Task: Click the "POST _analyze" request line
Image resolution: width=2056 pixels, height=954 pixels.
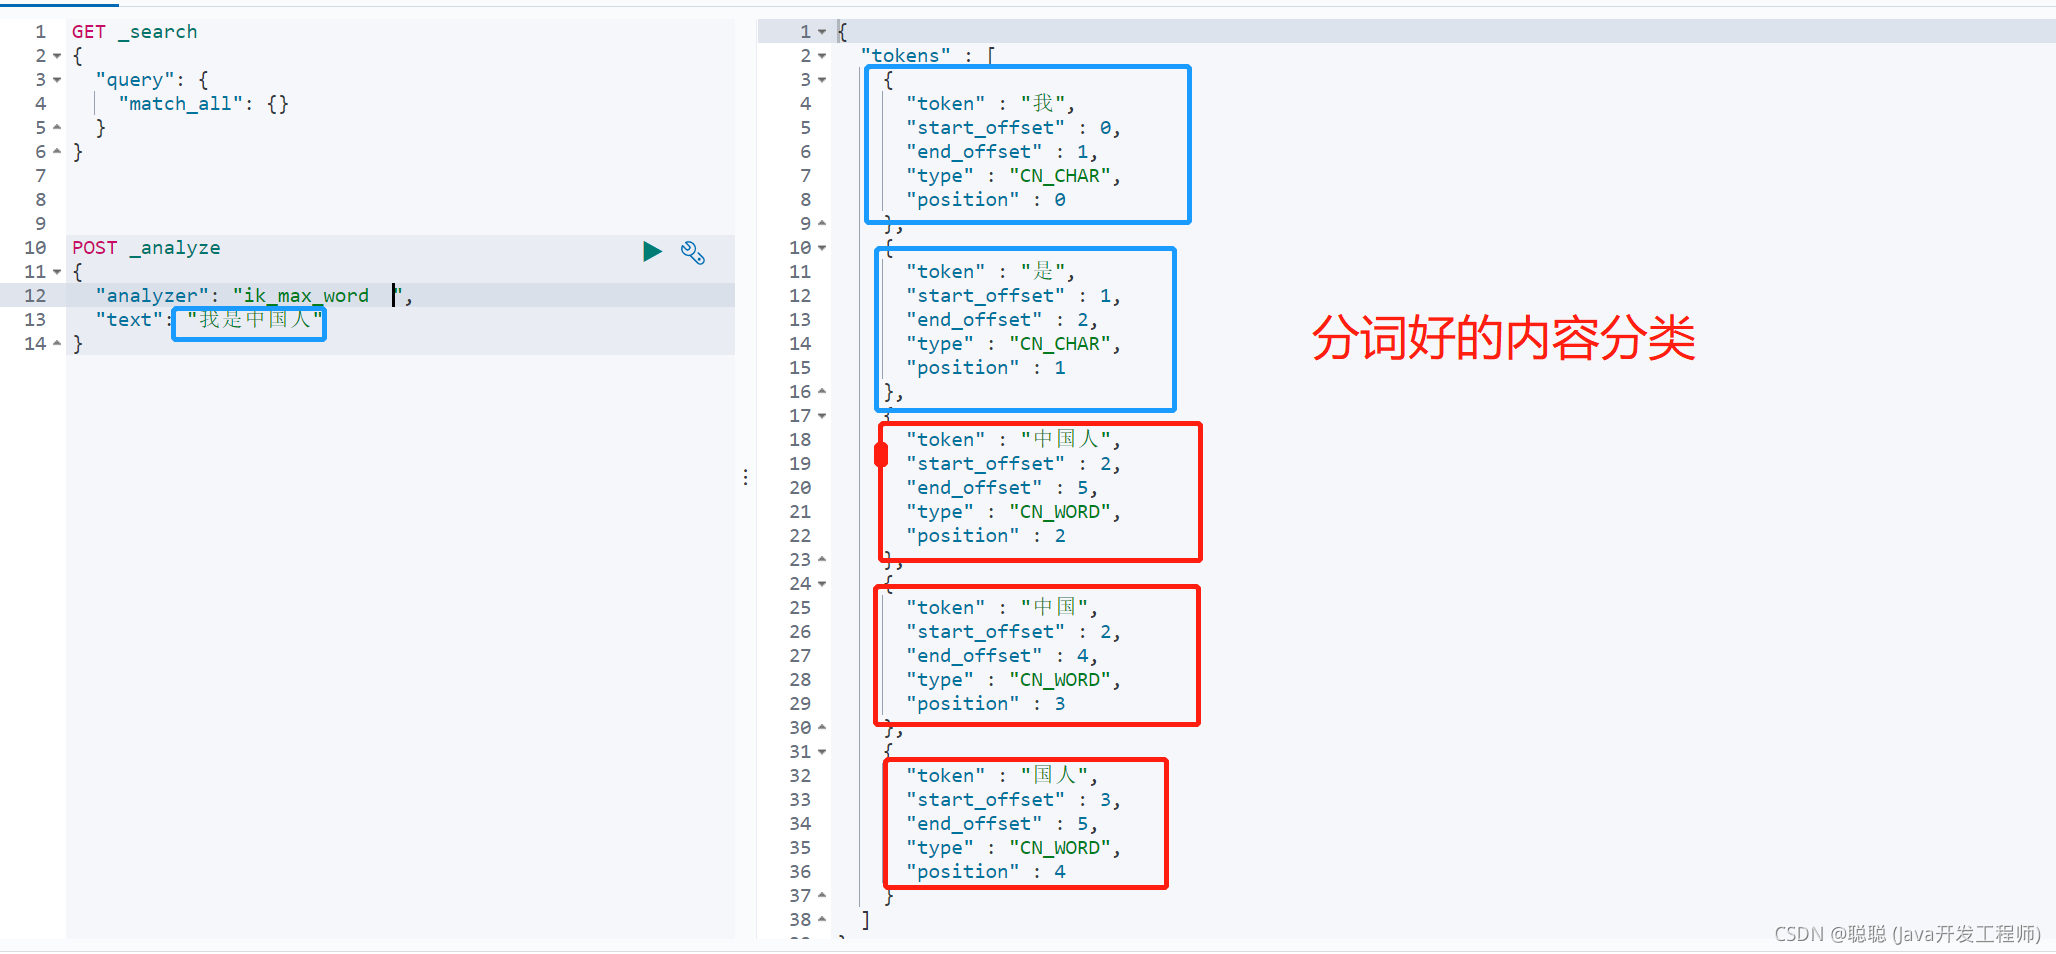Action: click(146, 248)
